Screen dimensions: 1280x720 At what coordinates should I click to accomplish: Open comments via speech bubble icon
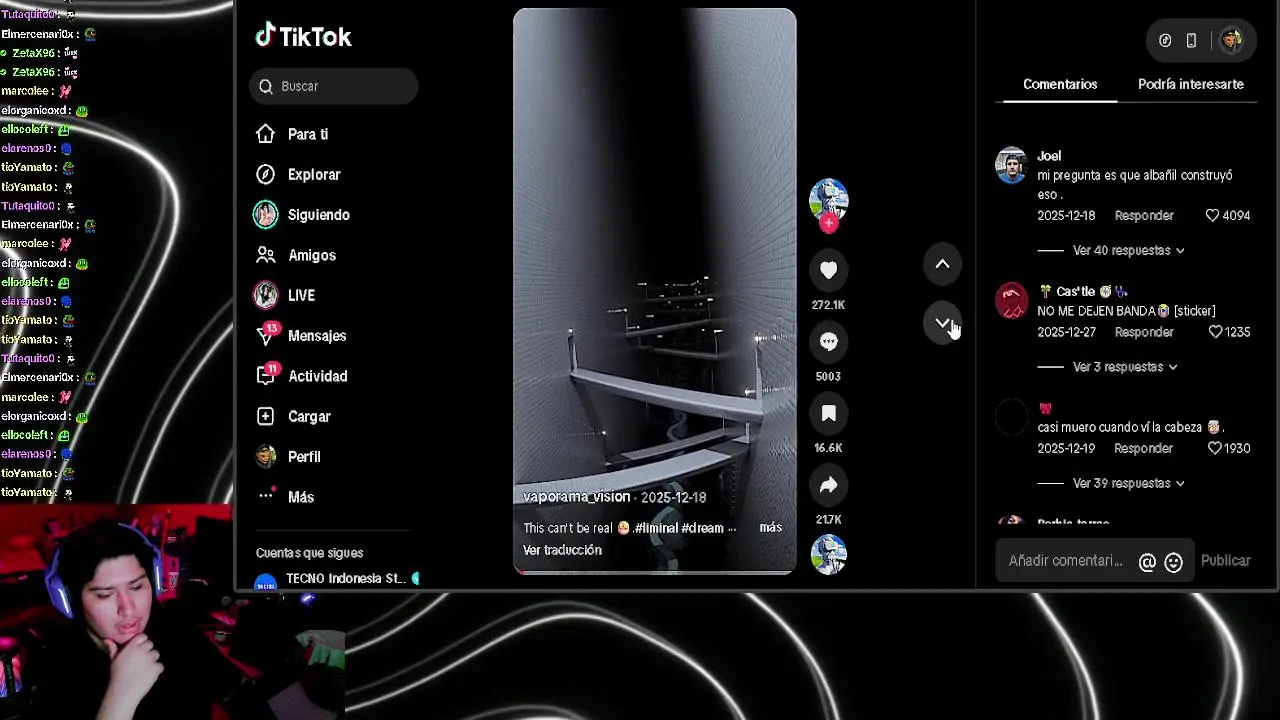coord(828,342)
